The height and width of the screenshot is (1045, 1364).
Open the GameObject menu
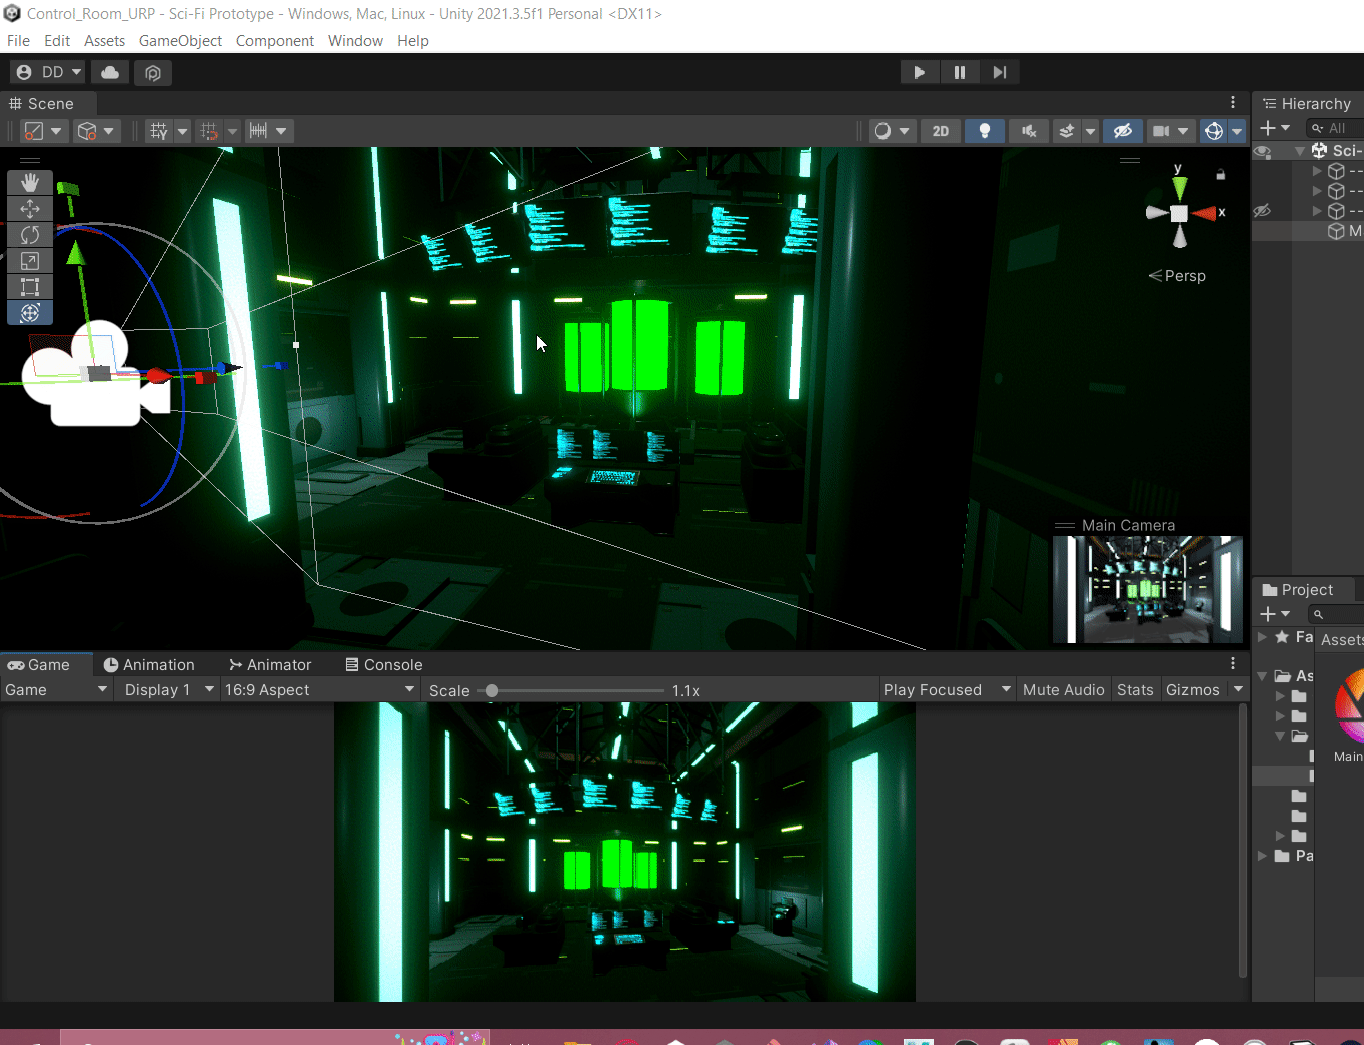[180, 41]
